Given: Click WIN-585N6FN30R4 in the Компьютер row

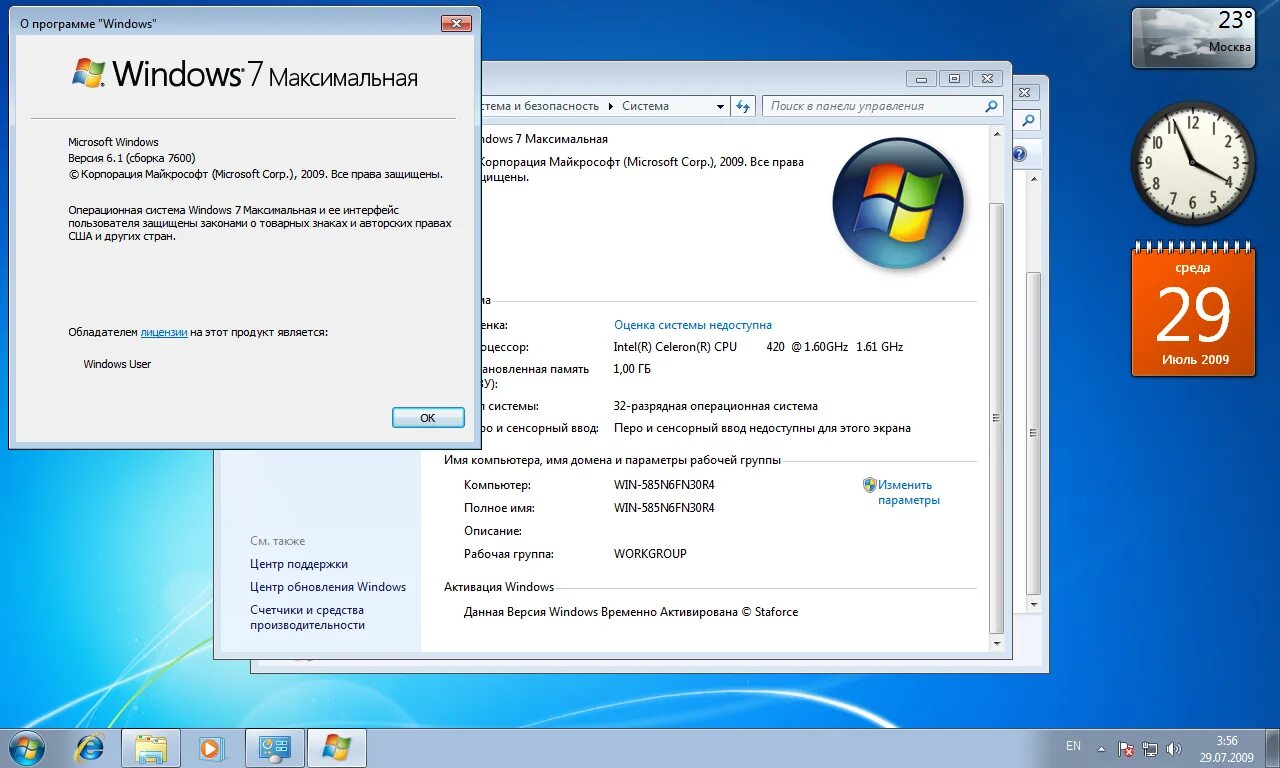Looking at the screenshot, I should click(x=664, y=485).
